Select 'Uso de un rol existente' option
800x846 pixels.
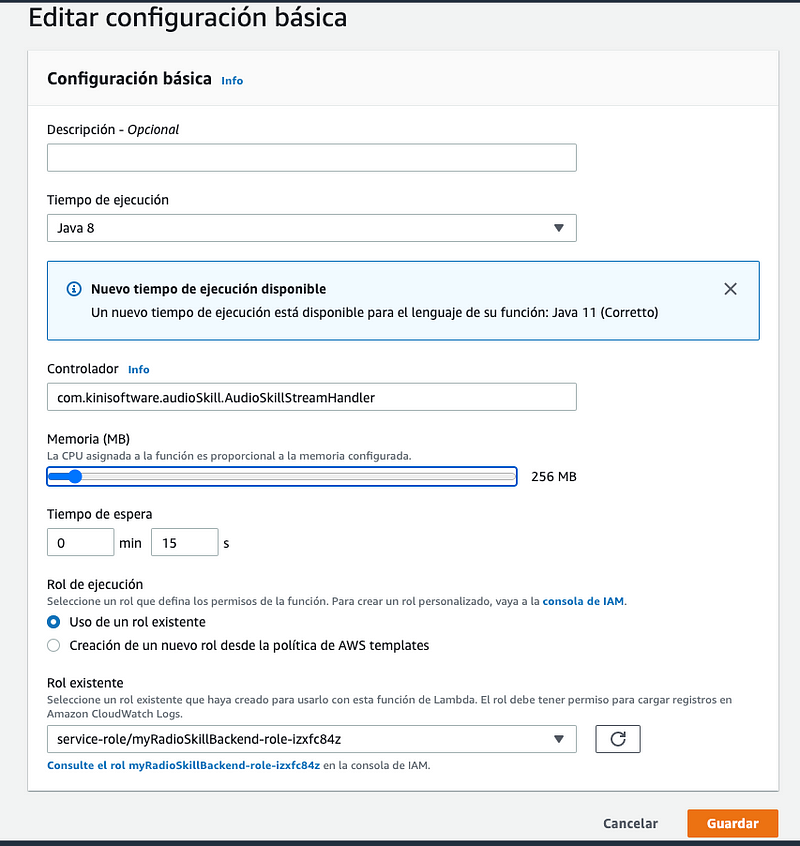tap(54, 622)
